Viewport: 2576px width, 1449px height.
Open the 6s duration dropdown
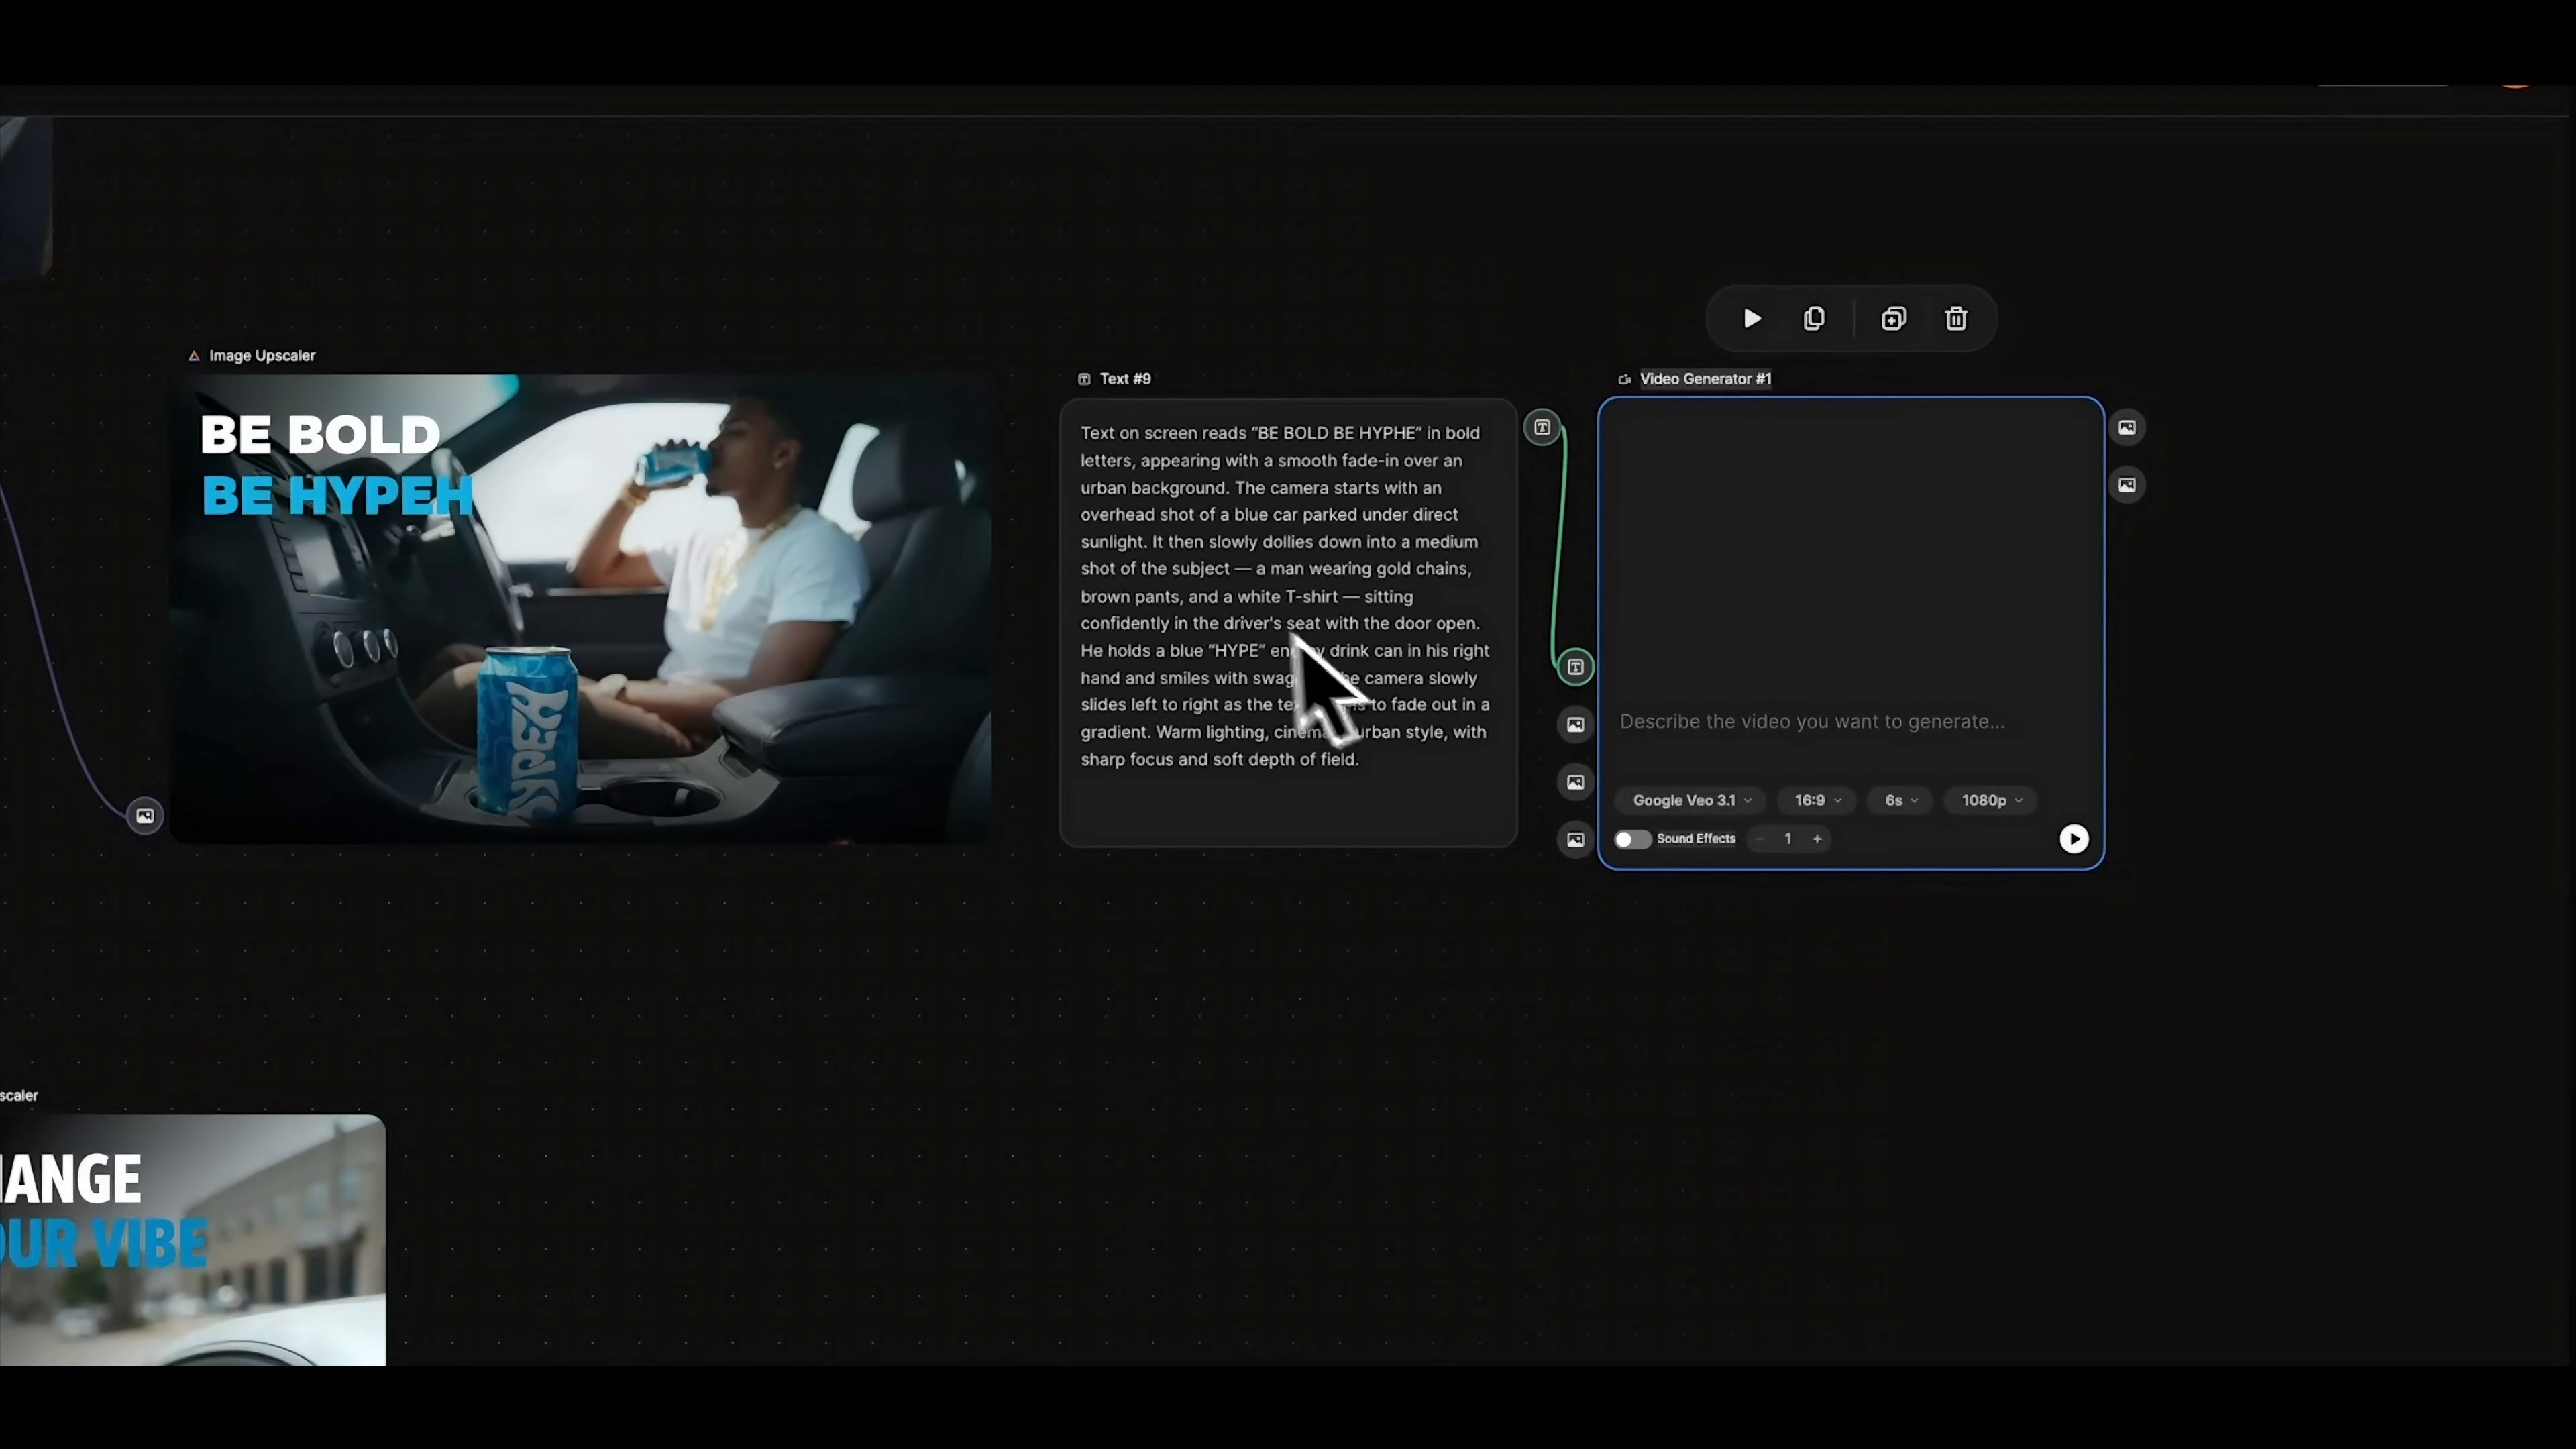point(1901,800)
